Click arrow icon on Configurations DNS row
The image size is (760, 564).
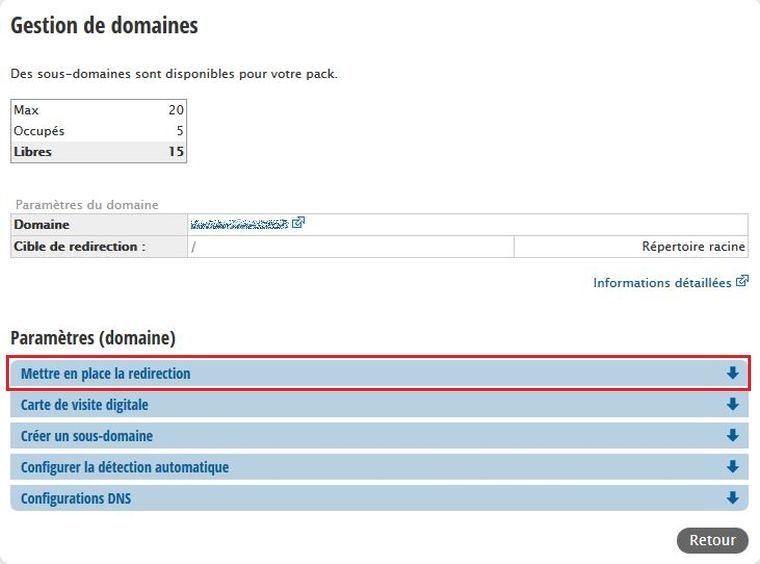click(x=732, y=498)
